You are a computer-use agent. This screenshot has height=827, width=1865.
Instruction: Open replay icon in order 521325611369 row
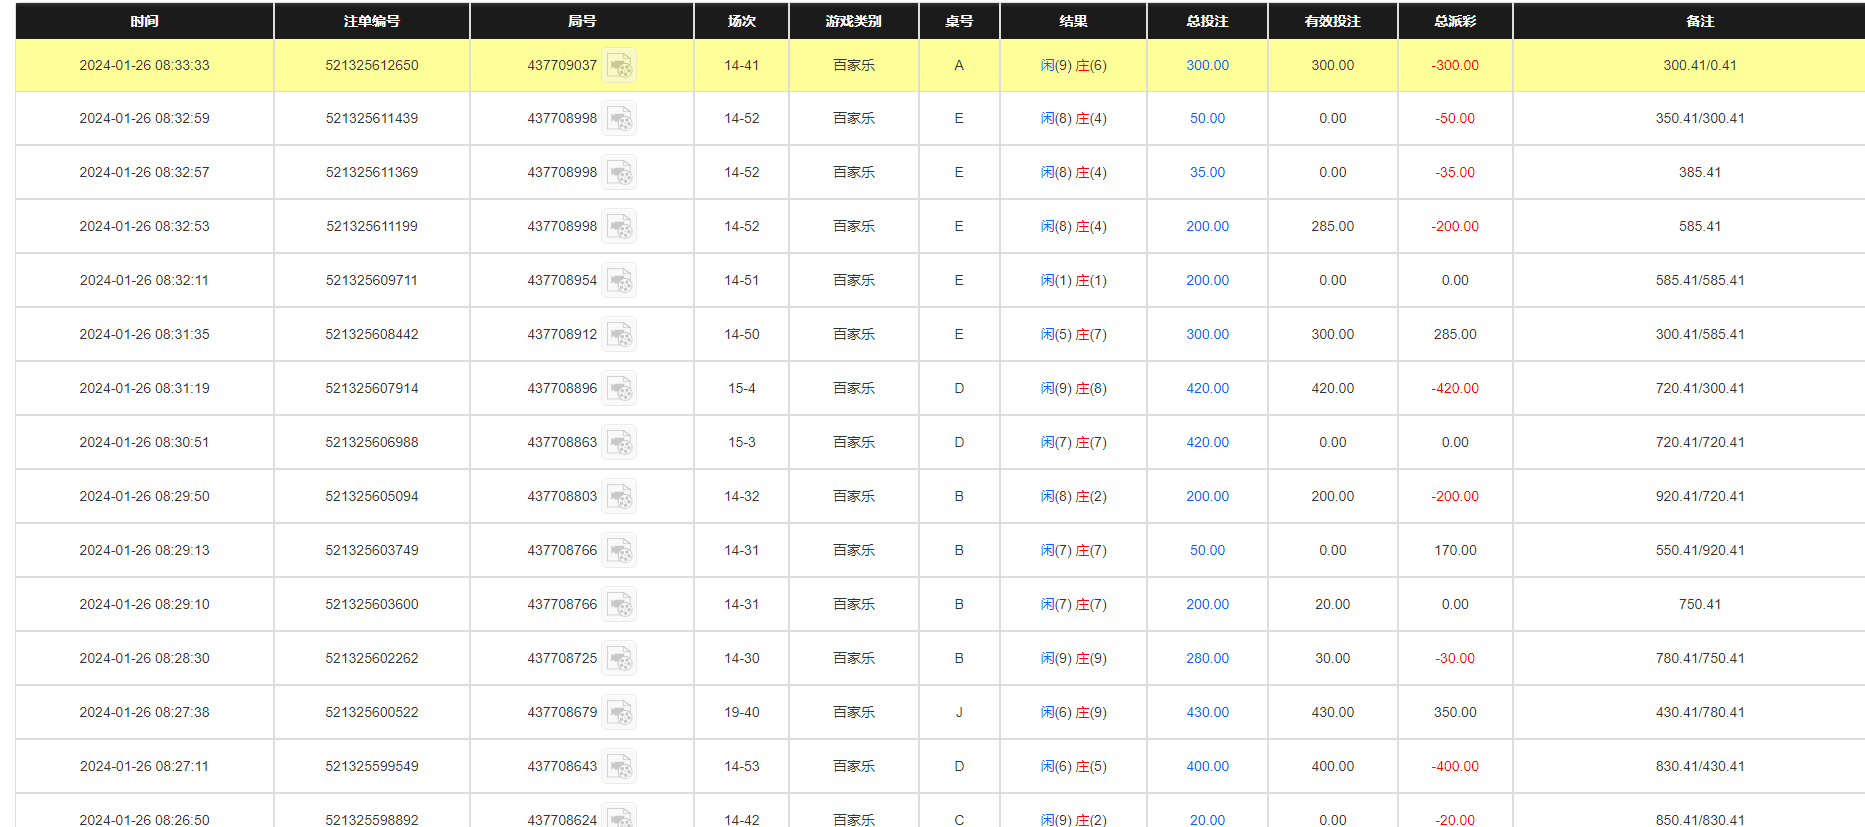pos(619,173)
